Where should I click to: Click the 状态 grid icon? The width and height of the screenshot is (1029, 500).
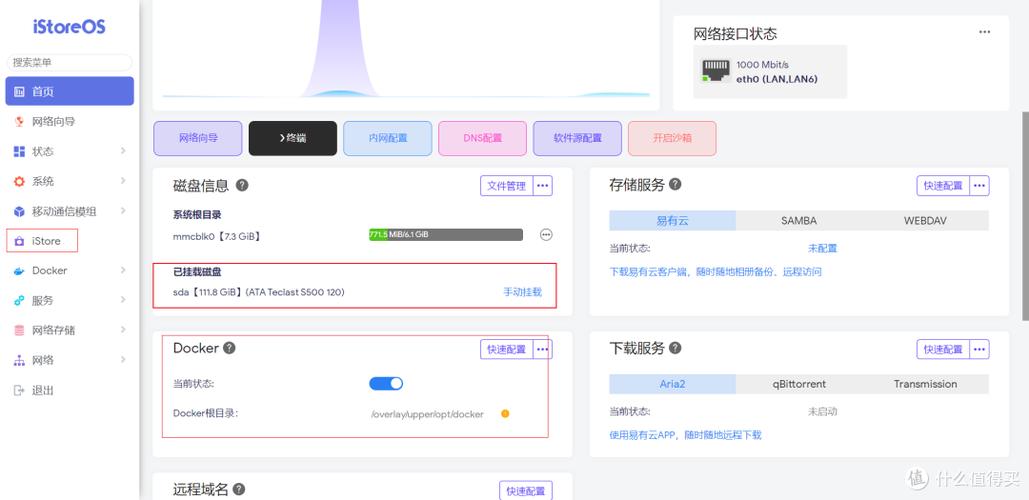[x=19, y=152]
